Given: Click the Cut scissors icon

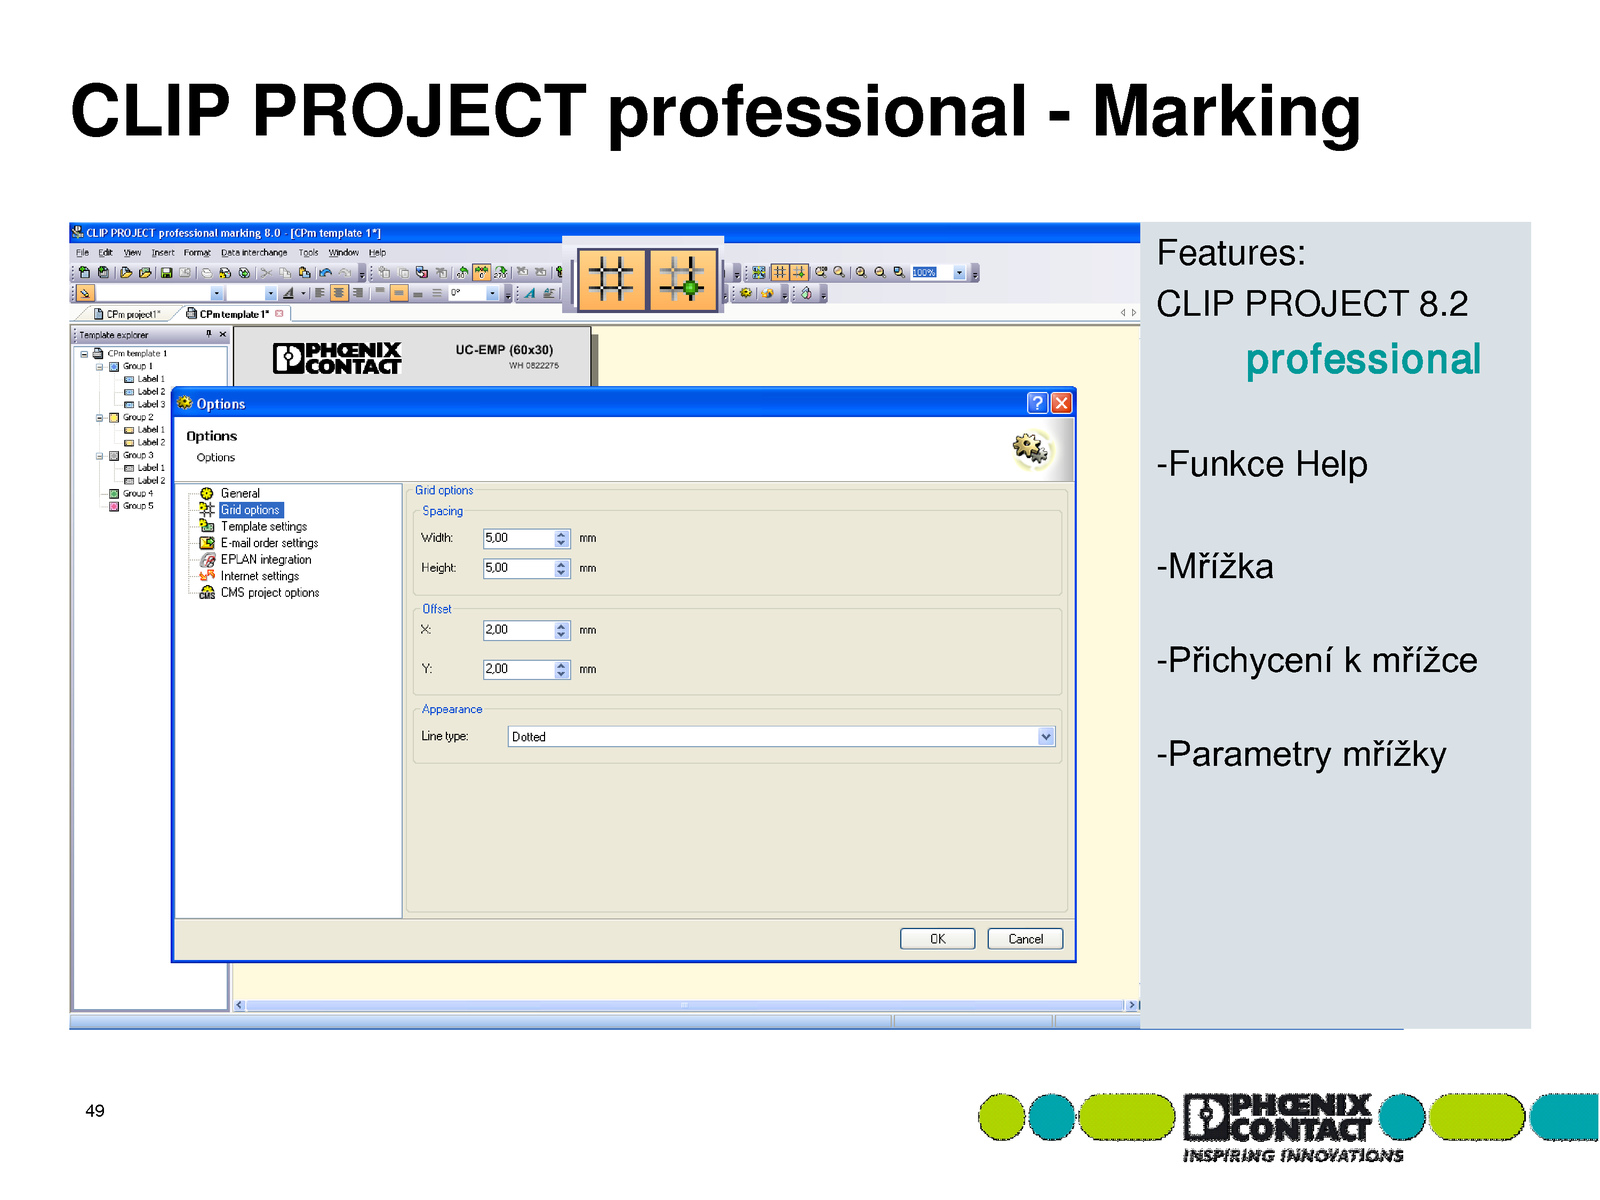Looking at the screenshot, I should coord(266,272).
